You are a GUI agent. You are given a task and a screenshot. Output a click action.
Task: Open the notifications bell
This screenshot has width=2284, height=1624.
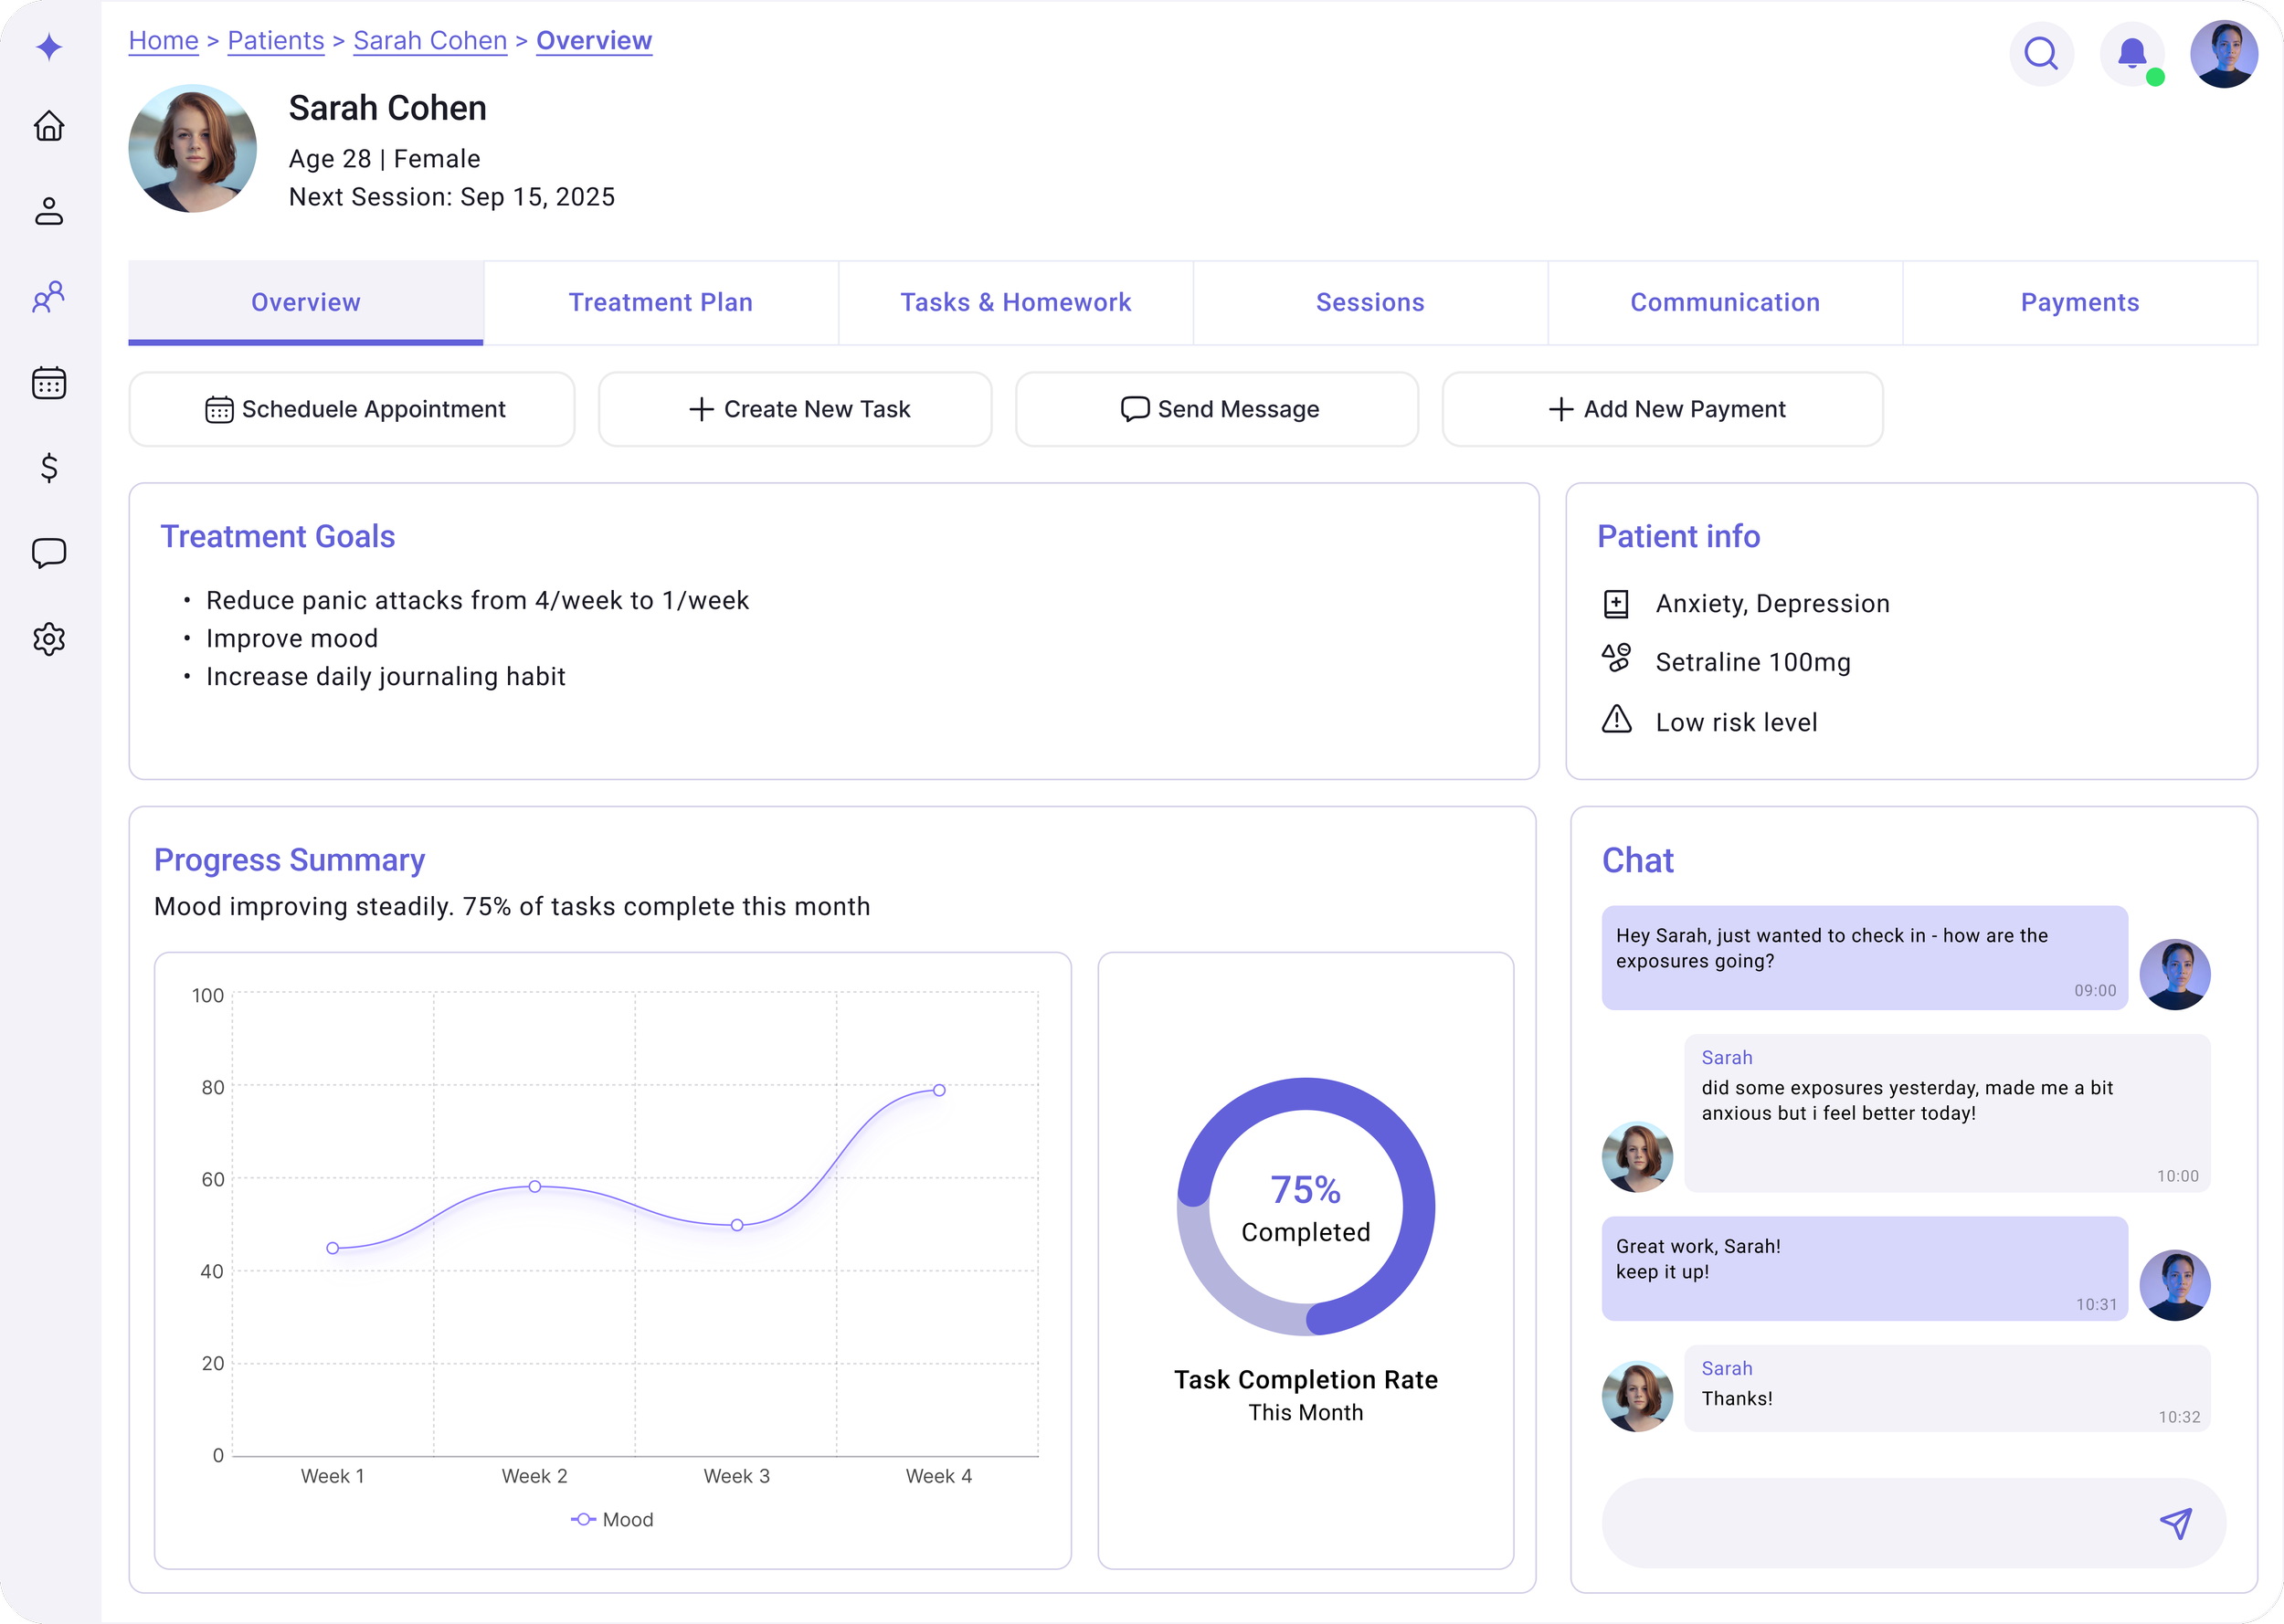pyautogui.click(x=2131, y=53)
